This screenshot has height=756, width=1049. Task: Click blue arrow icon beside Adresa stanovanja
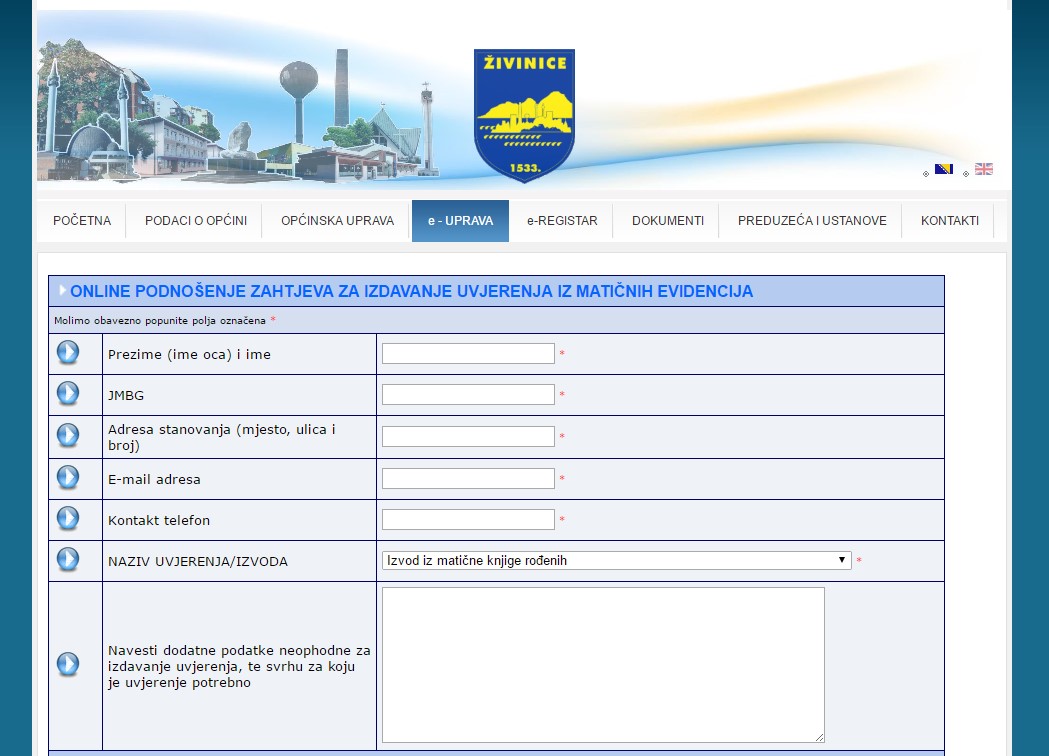click(x=67, y=436)
